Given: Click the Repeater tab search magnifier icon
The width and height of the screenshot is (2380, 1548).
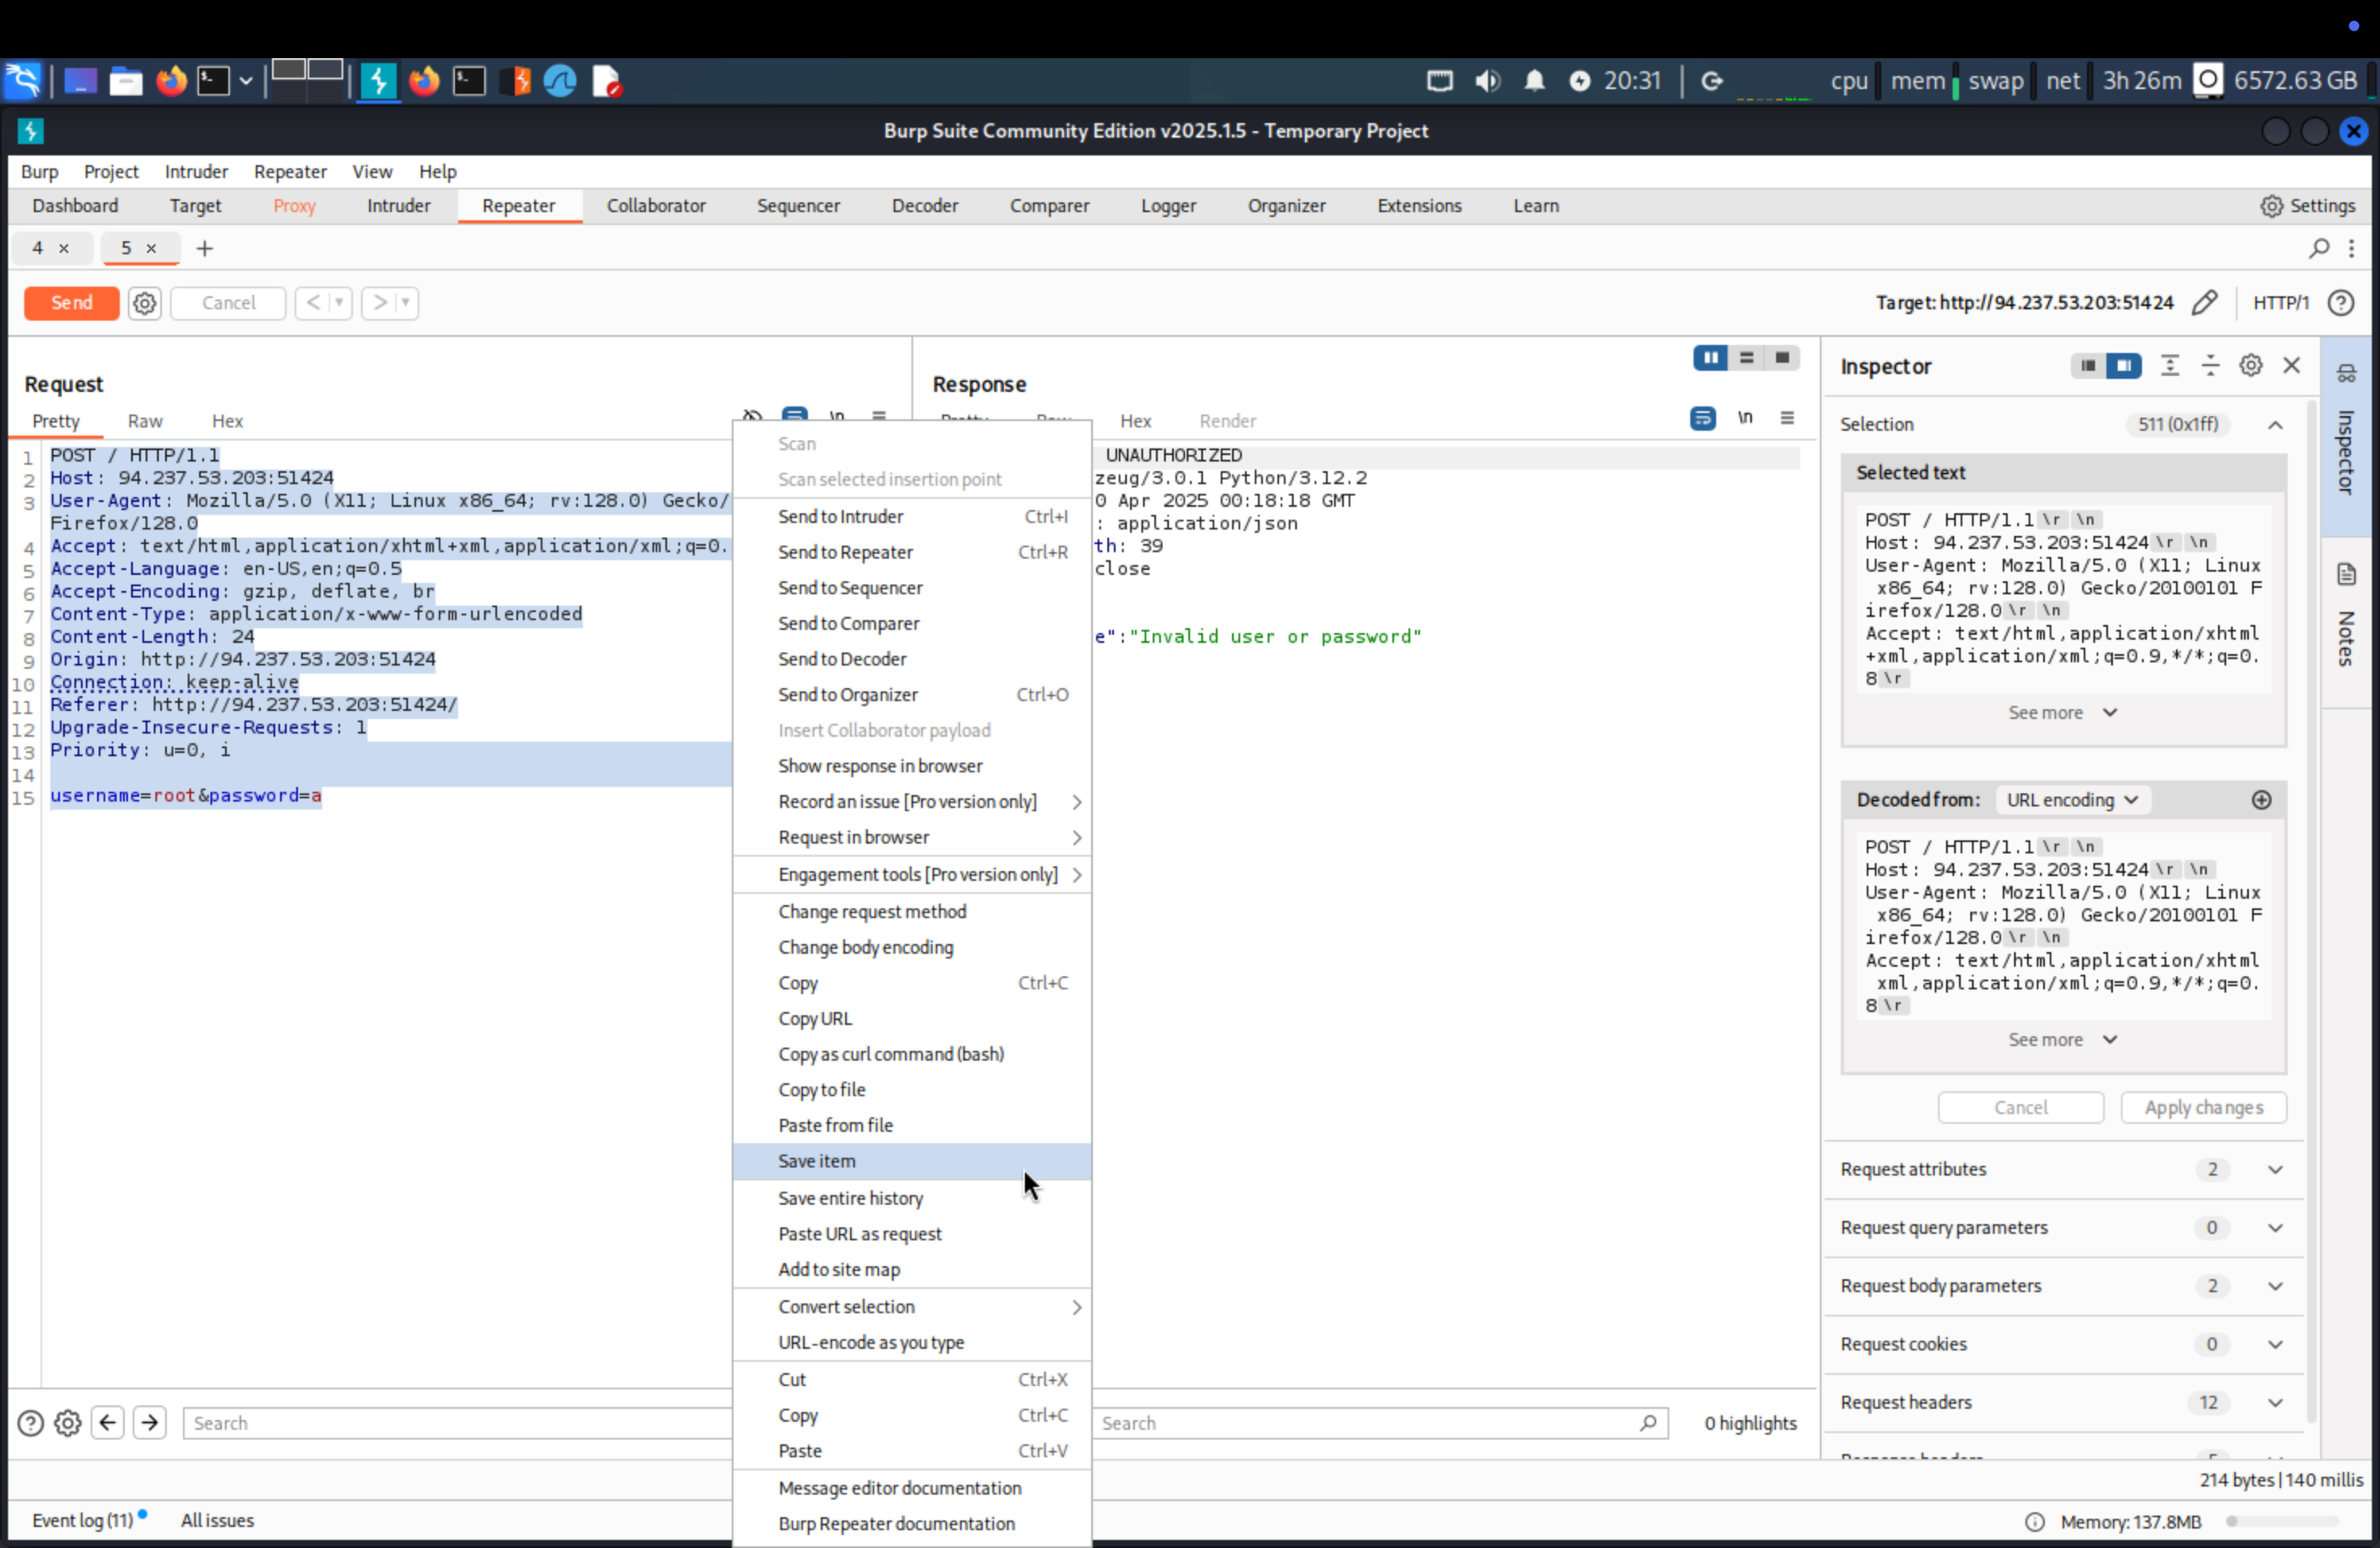Looking at the screenshot, I should tap(2319, 248).
